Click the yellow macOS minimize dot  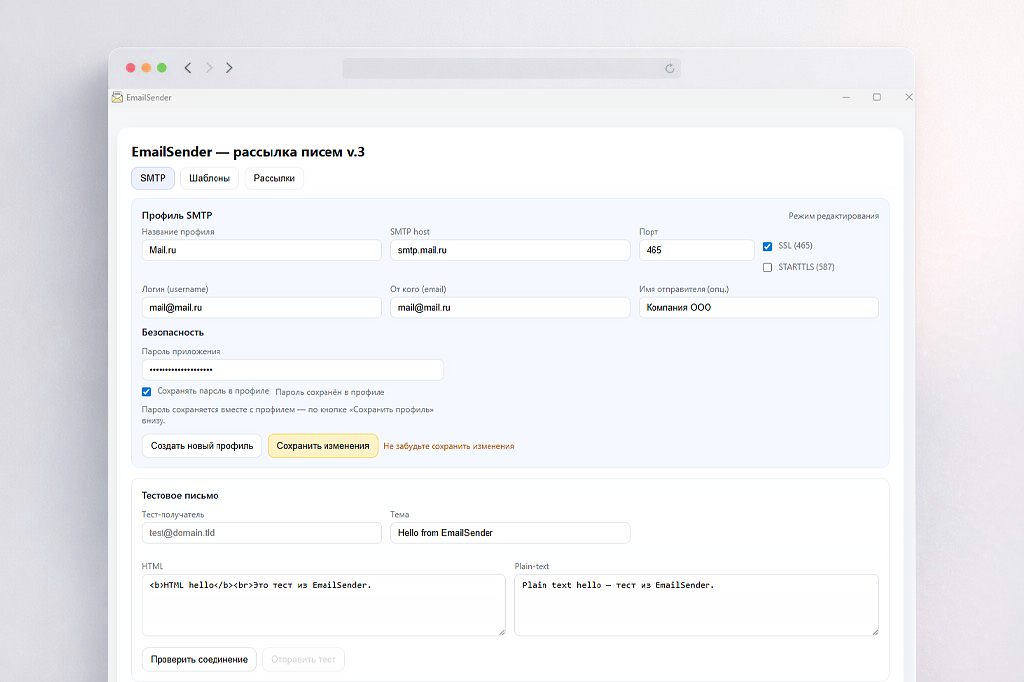pos(146,68)
